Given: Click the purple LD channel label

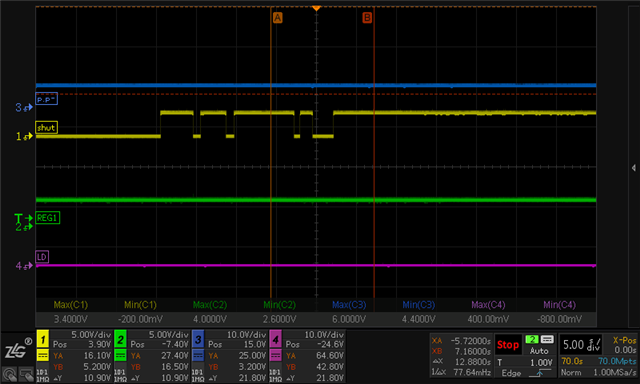Looking at the screenshot, I should (x=42, y=257).
